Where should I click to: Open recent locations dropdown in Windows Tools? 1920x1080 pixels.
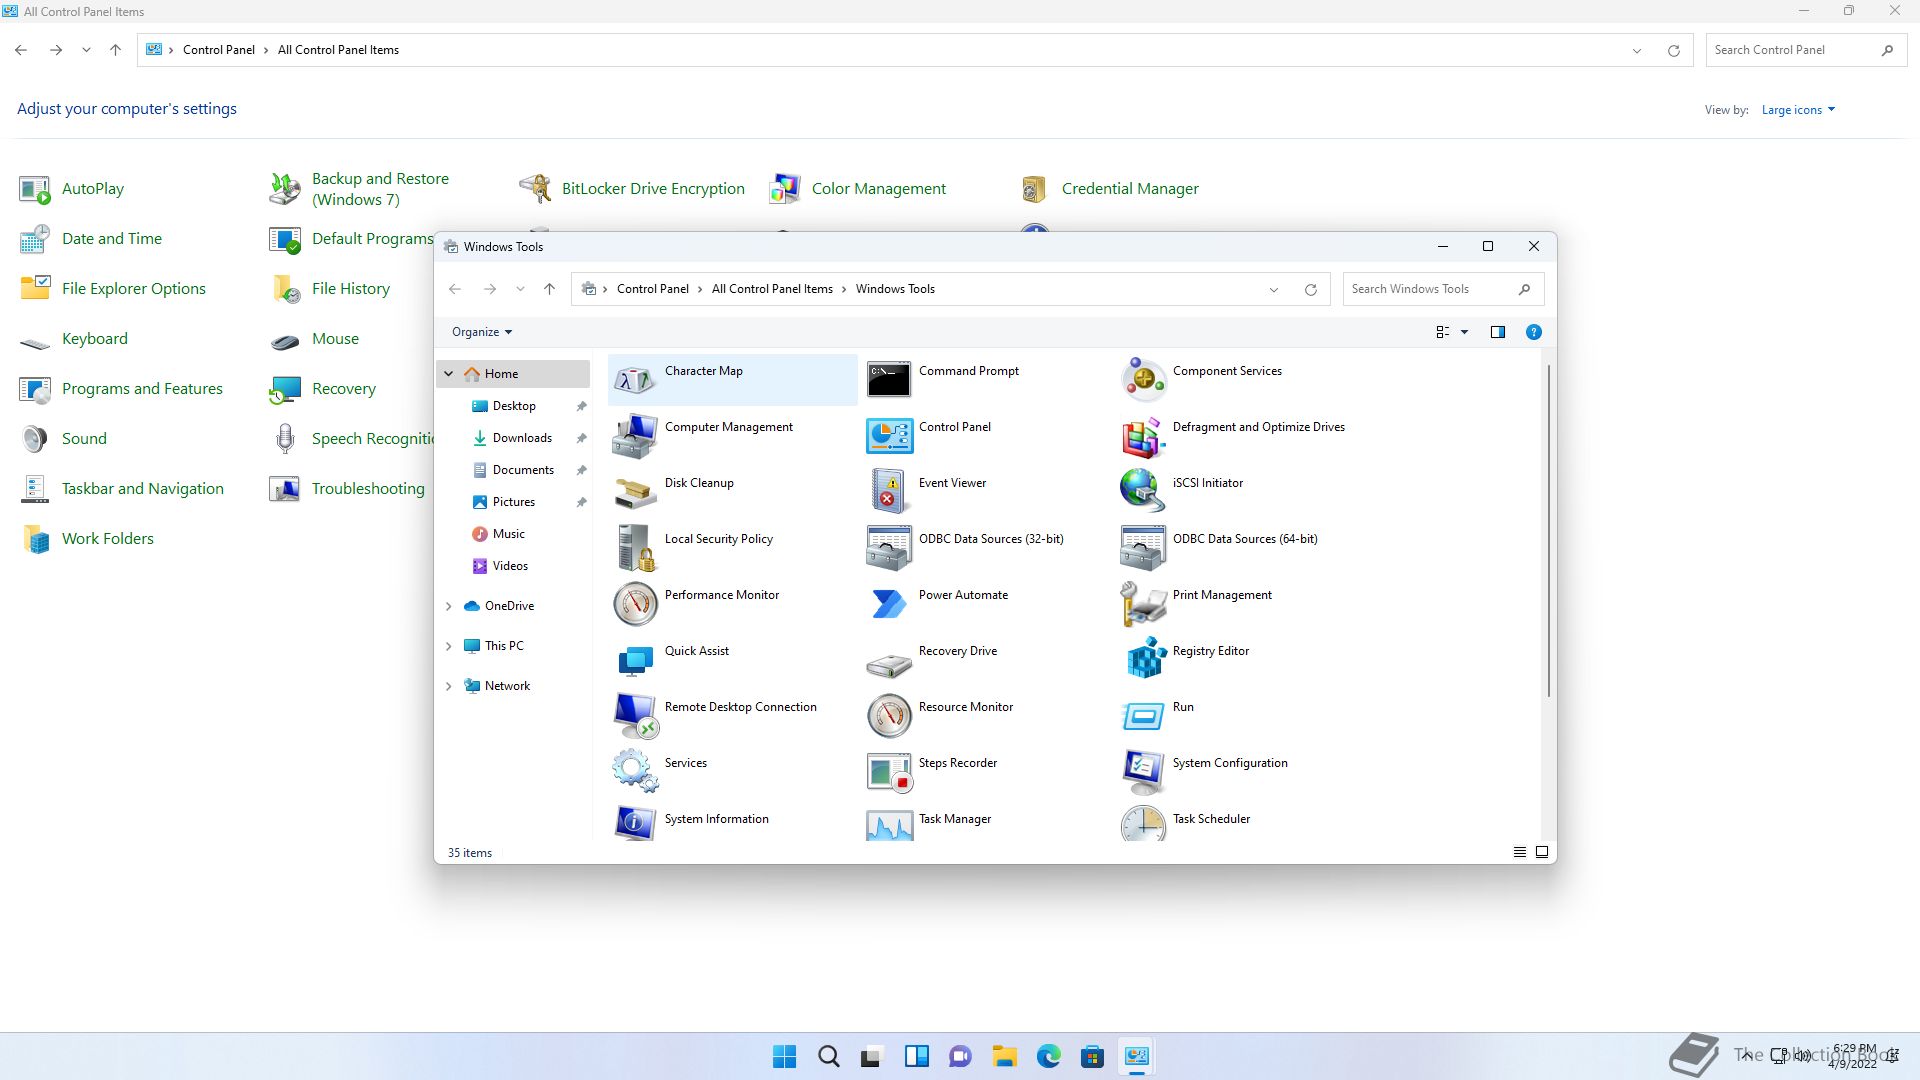(520, 289)
